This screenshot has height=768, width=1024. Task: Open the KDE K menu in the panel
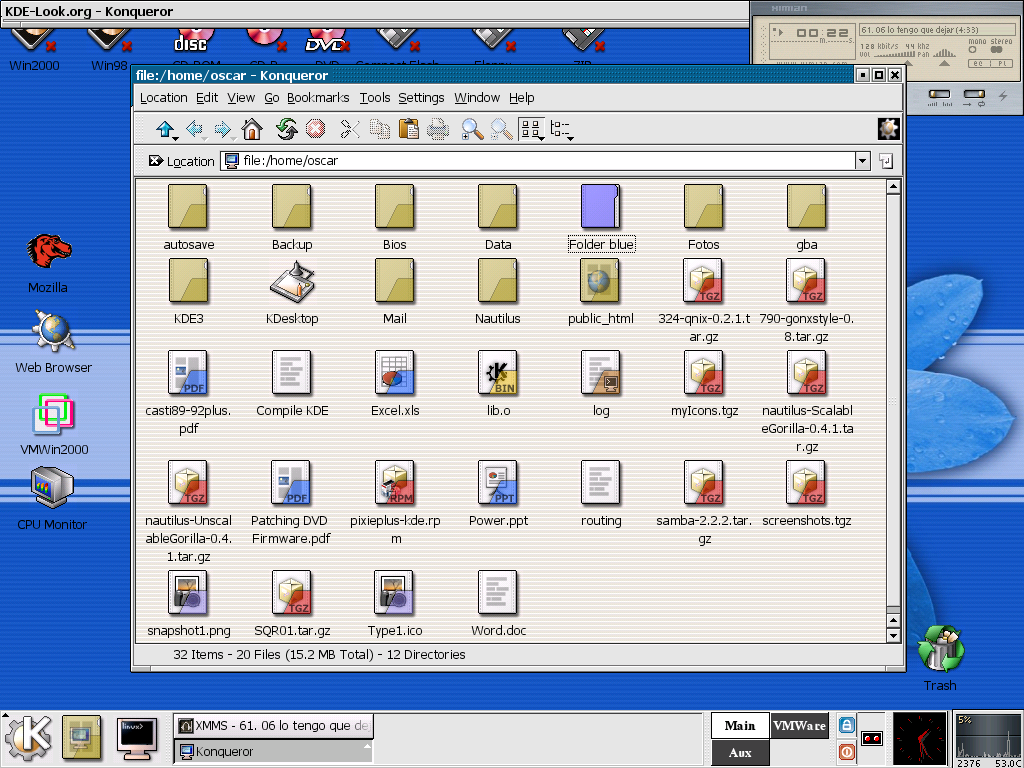pyautogui.click(x=28, y=739)
